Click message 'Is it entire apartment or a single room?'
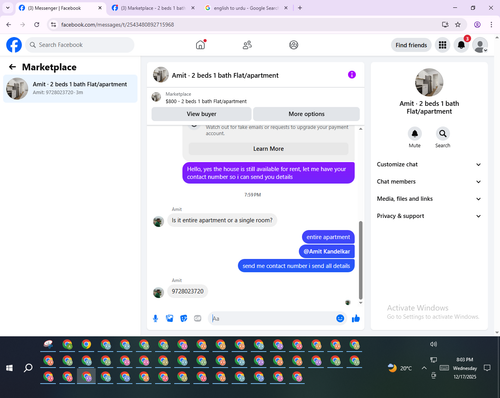 [222, 220]
